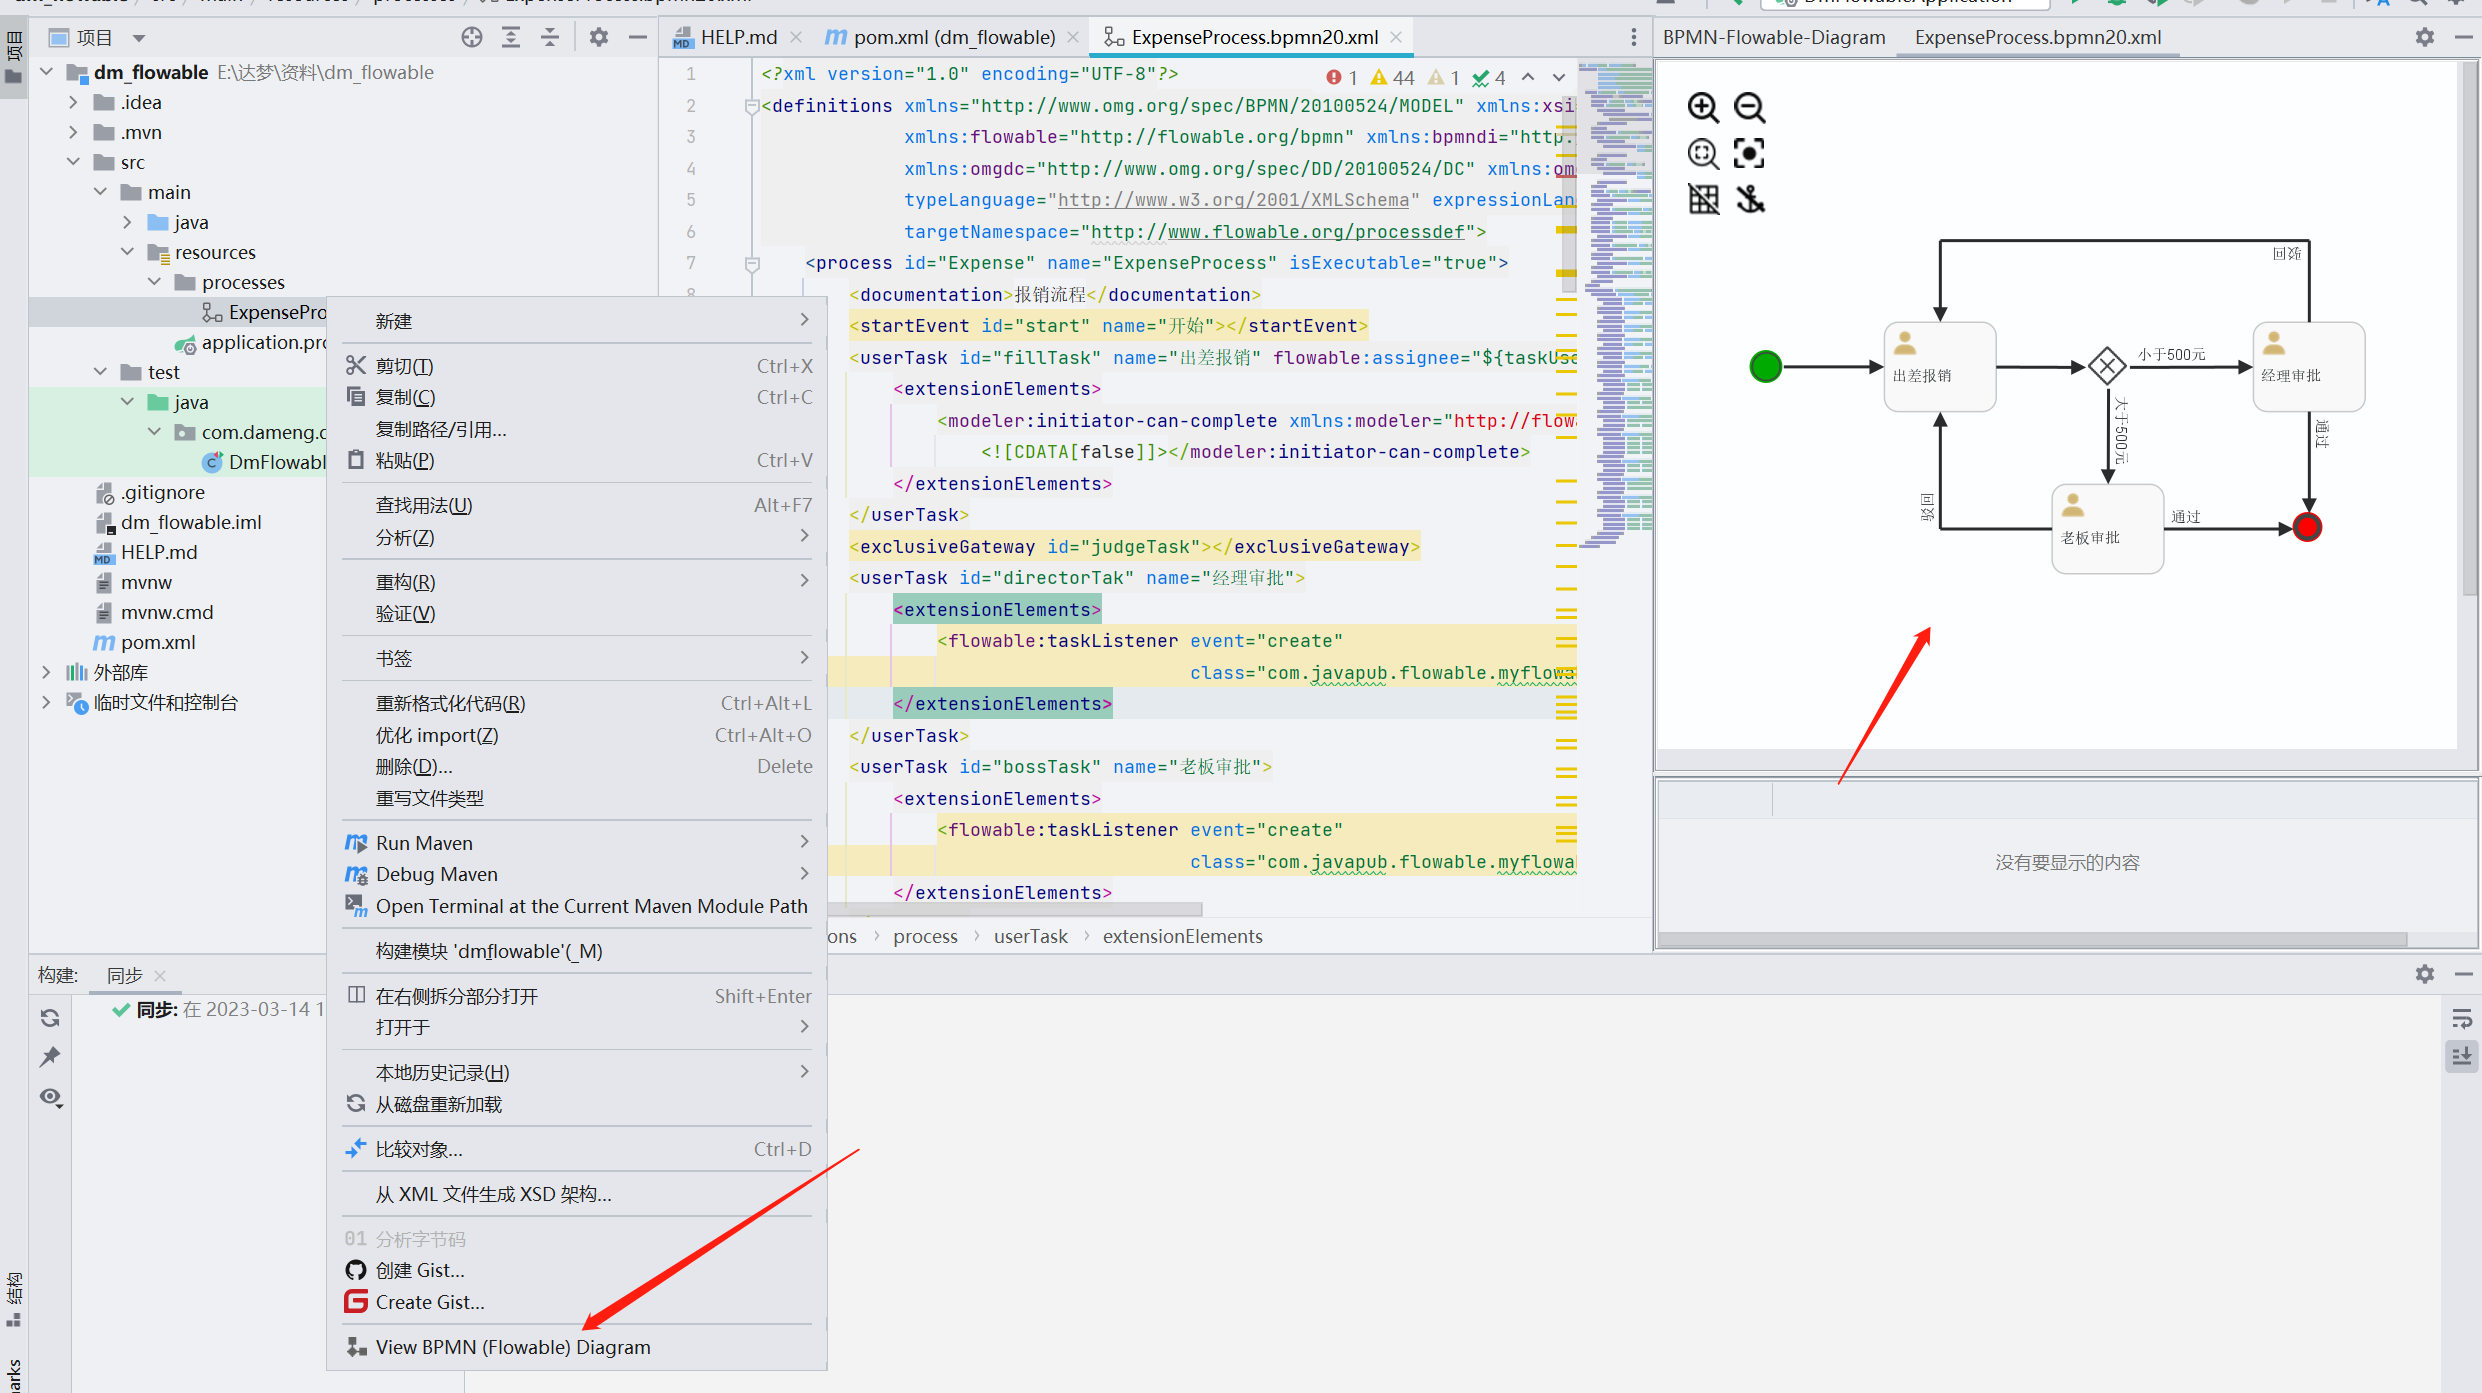Rerun sync in the build panel
The image size is (2482, 1393).
point(50,1018)
